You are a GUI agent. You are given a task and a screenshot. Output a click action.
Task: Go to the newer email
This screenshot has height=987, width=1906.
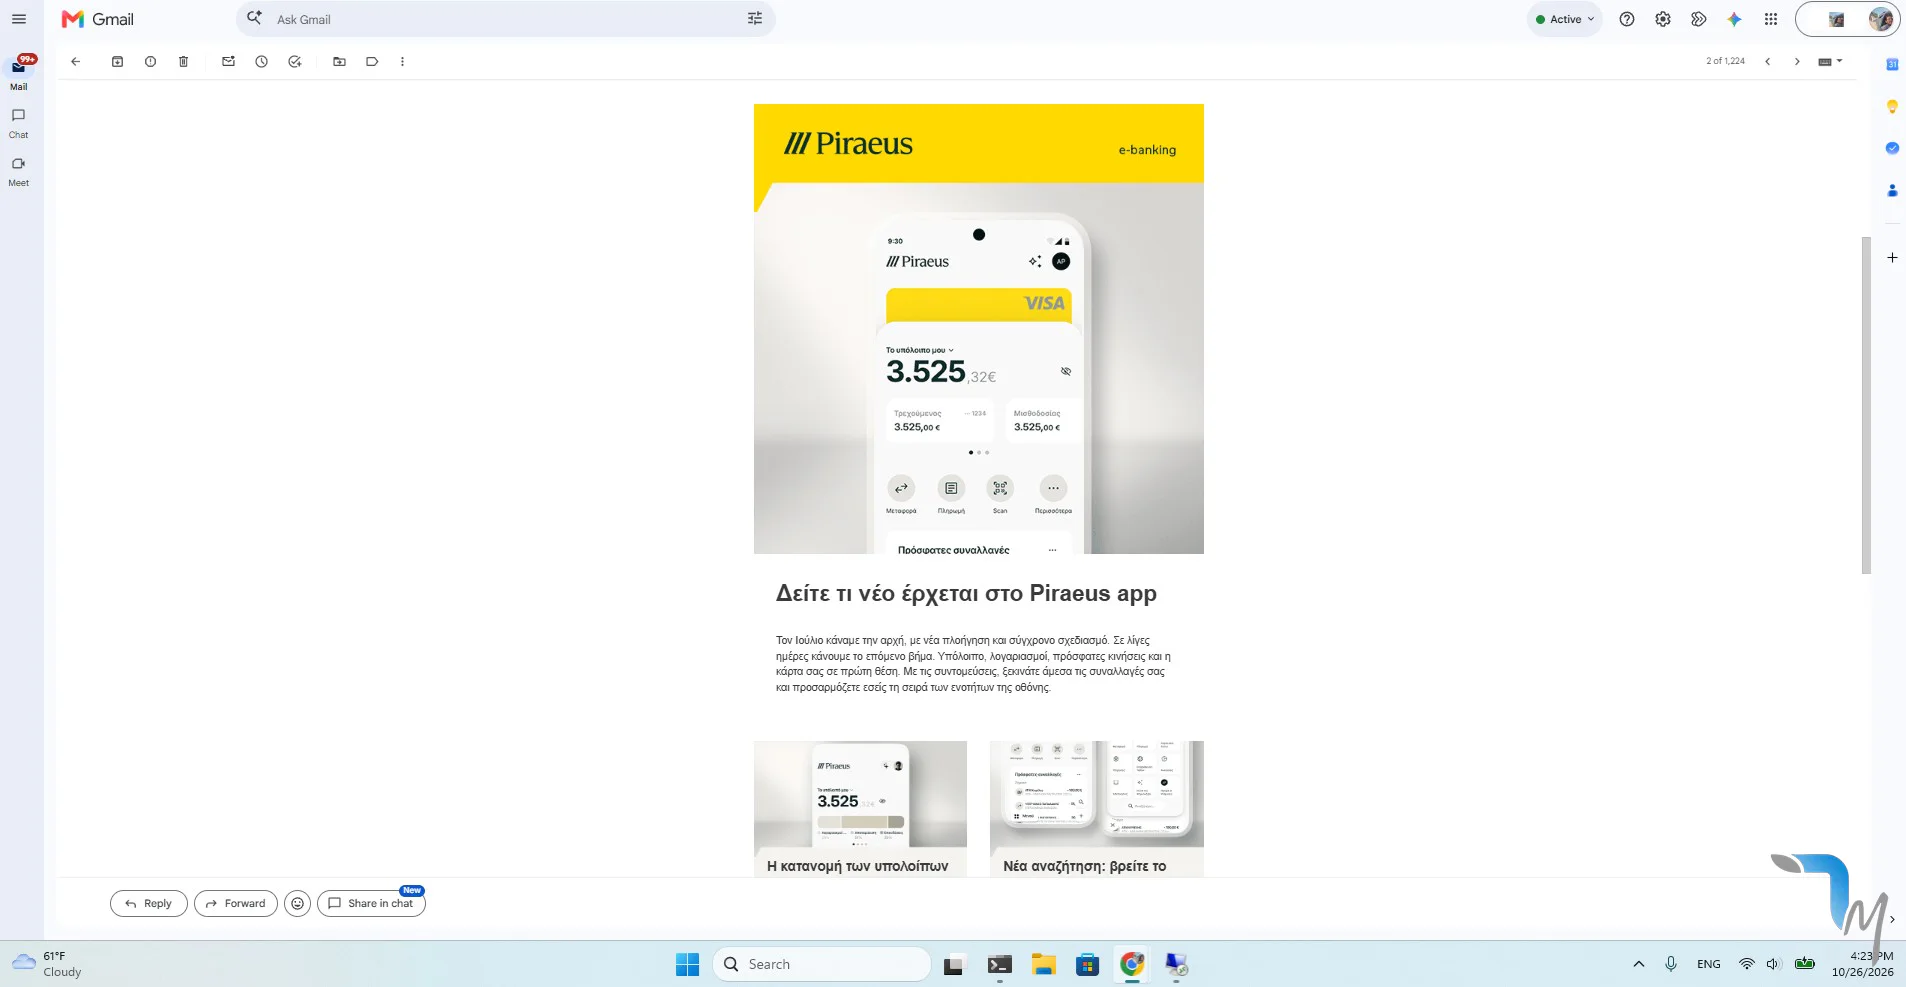coord(1767,61)
